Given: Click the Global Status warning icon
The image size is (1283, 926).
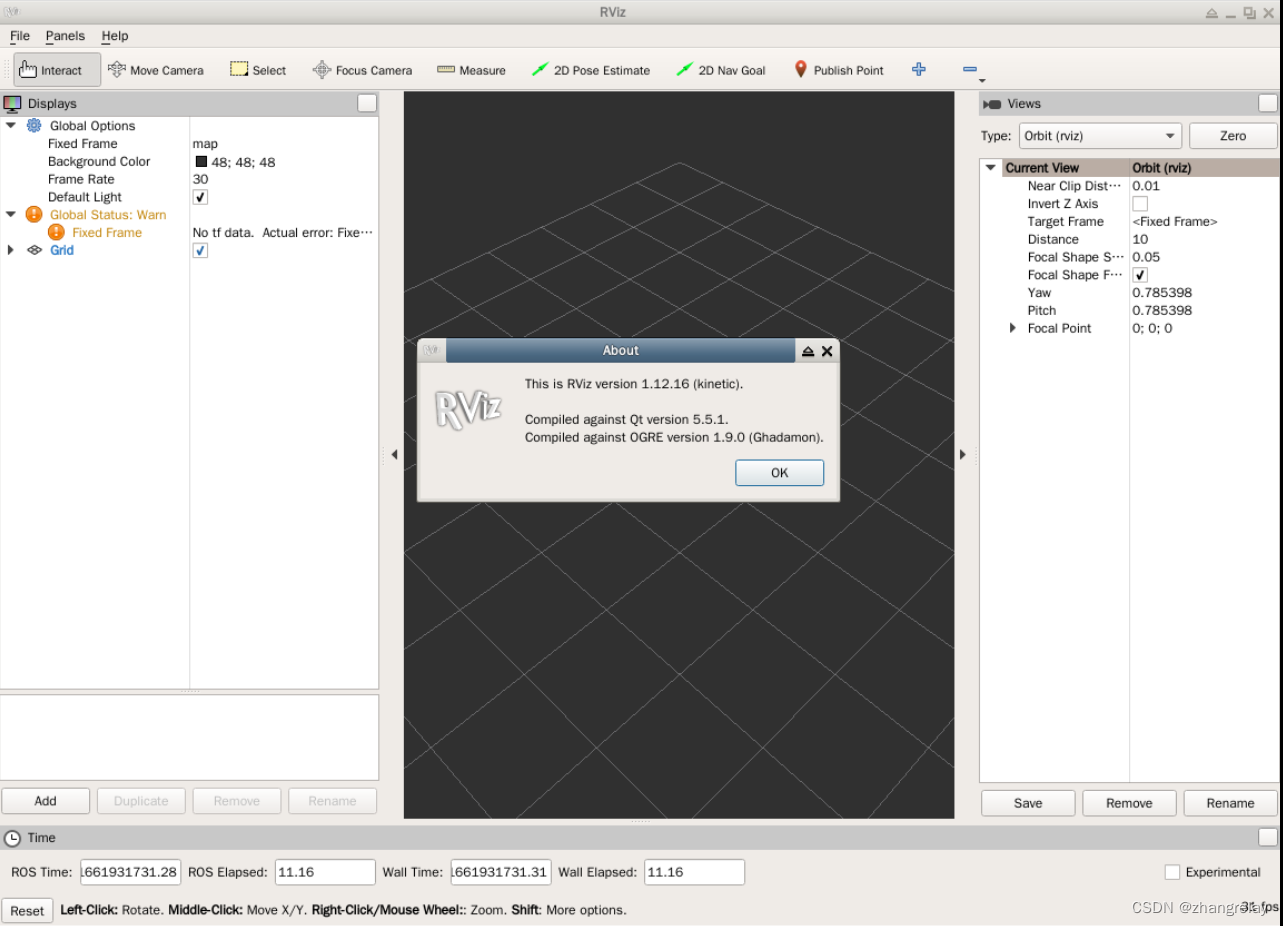Looking at the screenshot, I should pyautogui.click(x=34, y=214).
